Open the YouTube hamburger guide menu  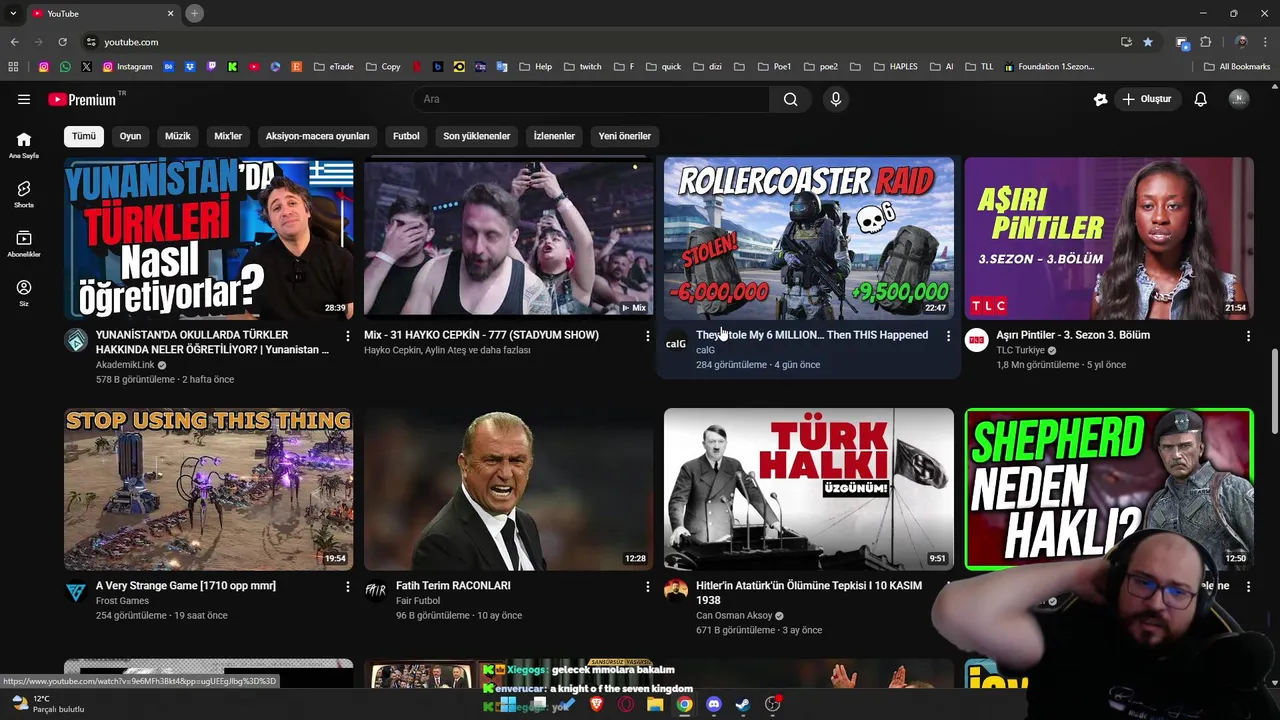pos(24,99)
